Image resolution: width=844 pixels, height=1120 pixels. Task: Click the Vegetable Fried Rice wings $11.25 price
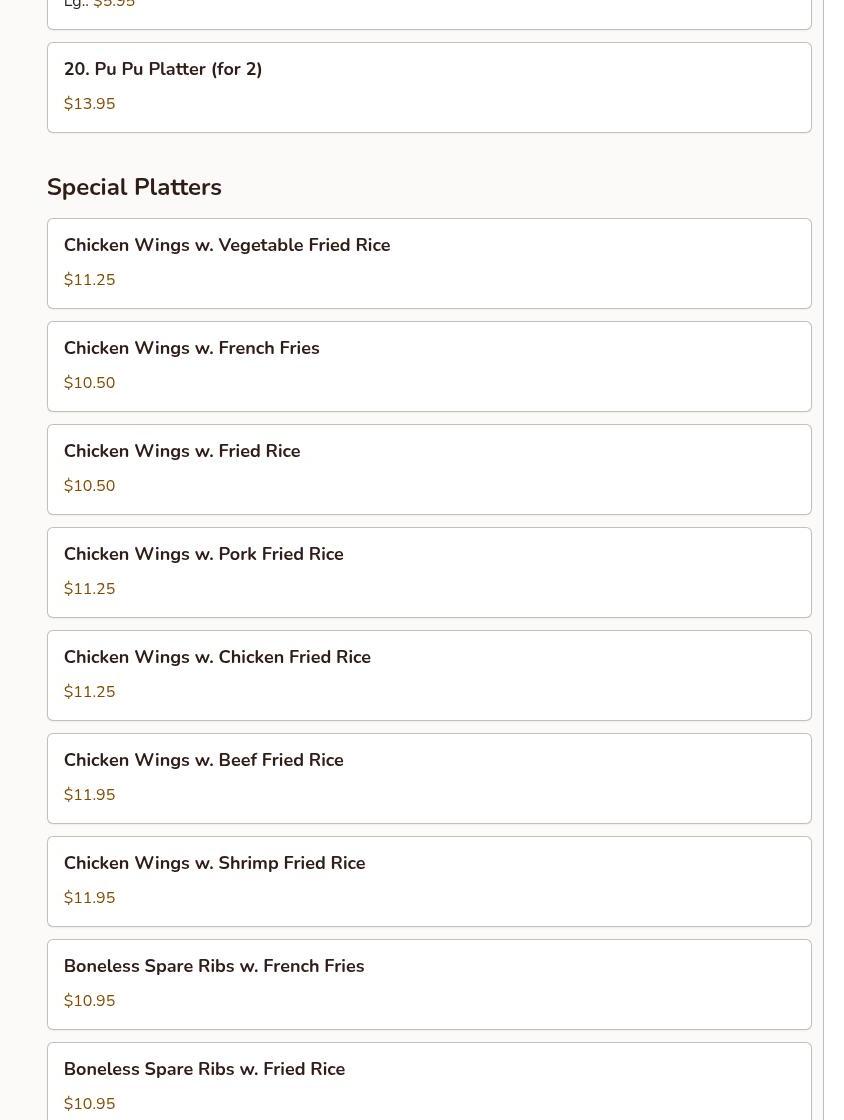tap(89, 281)
